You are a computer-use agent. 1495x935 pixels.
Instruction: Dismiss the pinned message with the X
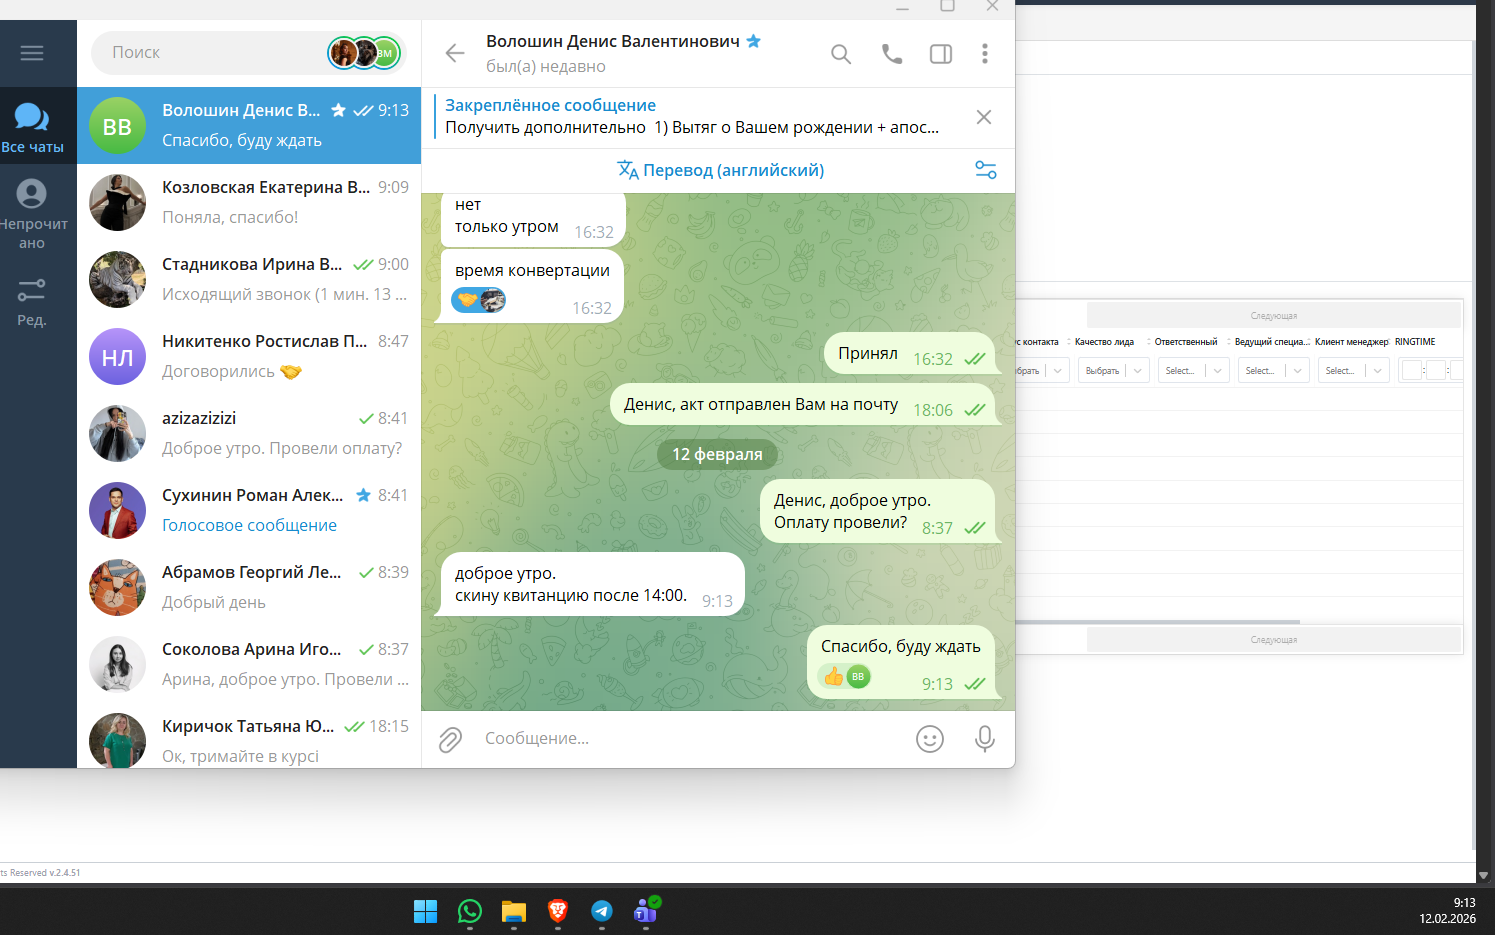[984, 117]
